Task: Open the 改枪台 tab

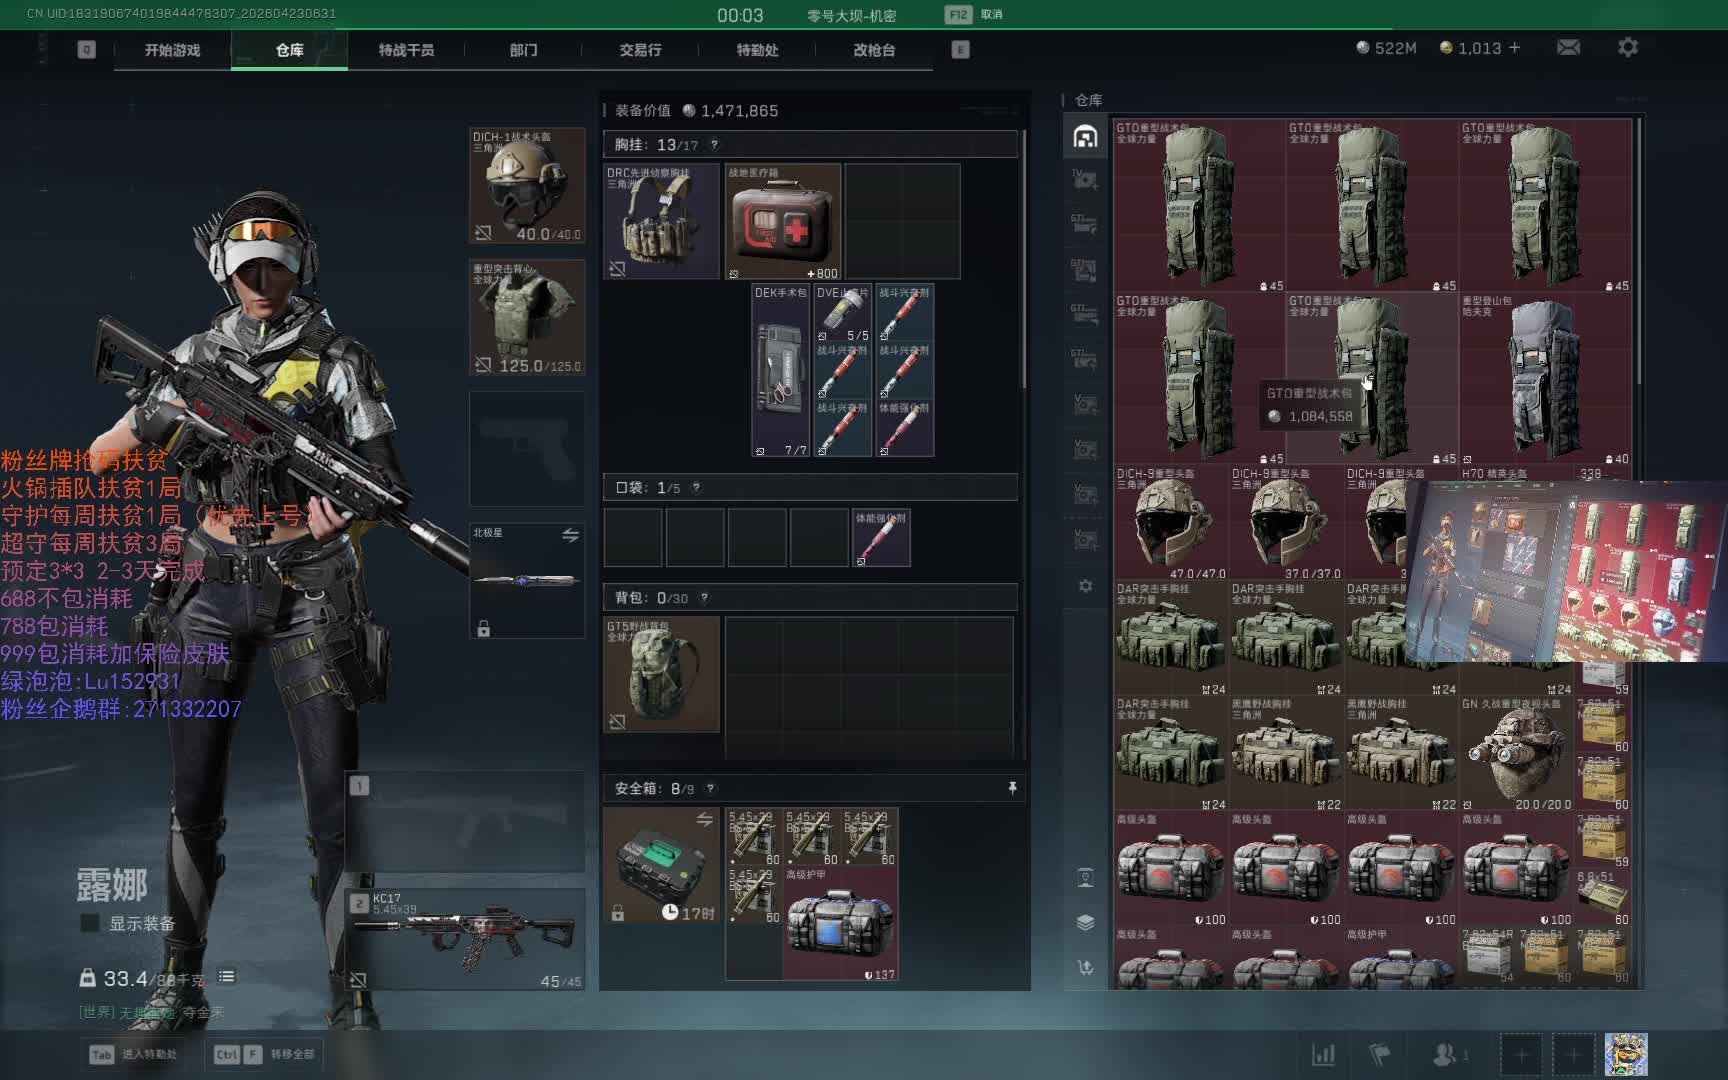Action: point(873,50)
